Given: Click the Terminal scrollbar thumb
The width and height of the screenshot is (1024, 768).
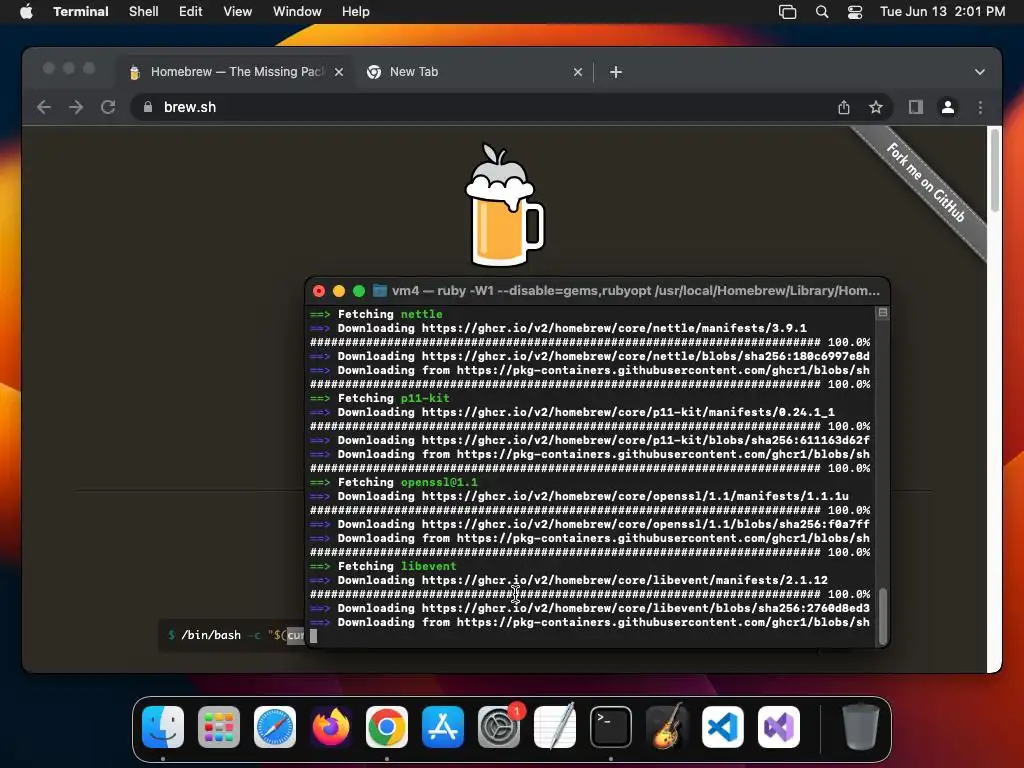Looking at the screenshot, I should (883, 616).
